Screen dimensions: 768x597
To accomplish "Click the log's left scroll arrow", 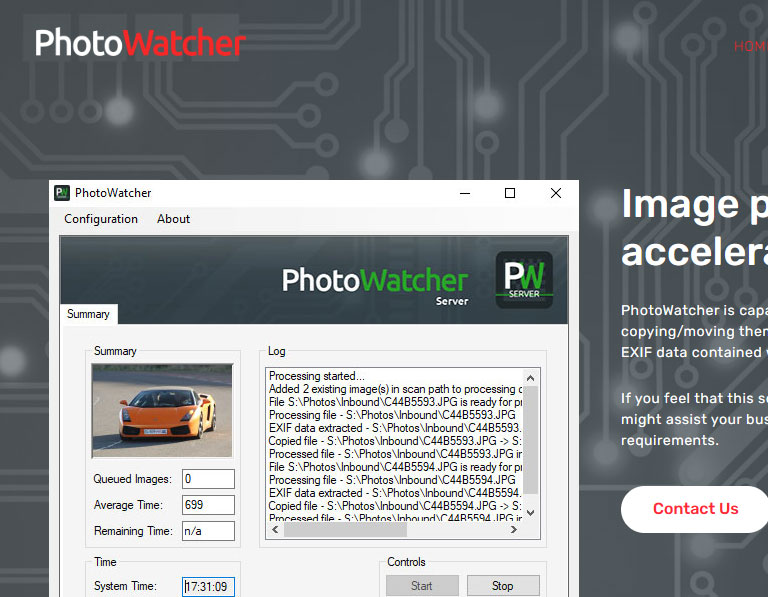I will 273,531.
